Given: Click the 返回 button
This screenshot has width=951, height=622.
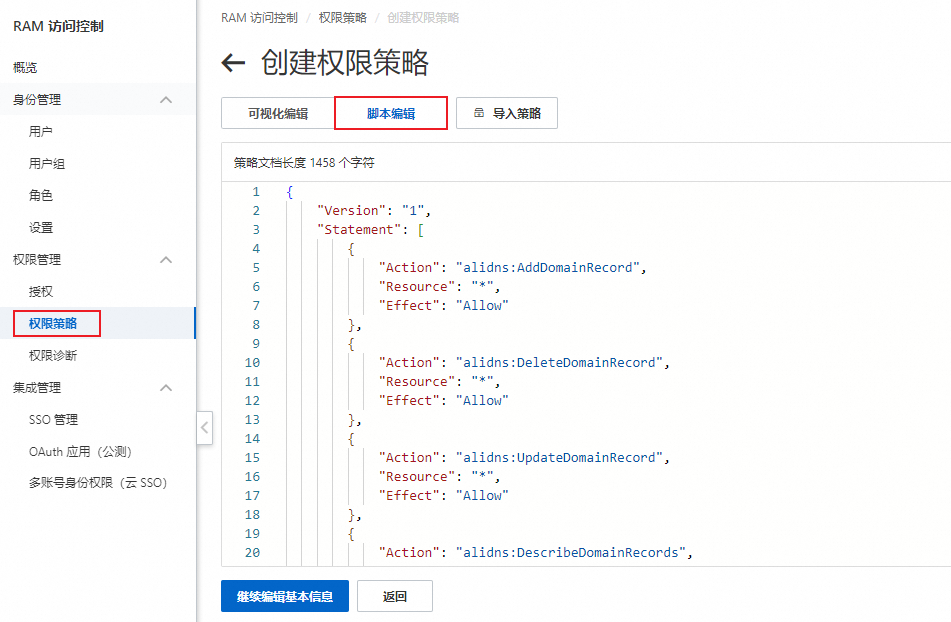Looking at the screenshot, I should click(395, 597).
